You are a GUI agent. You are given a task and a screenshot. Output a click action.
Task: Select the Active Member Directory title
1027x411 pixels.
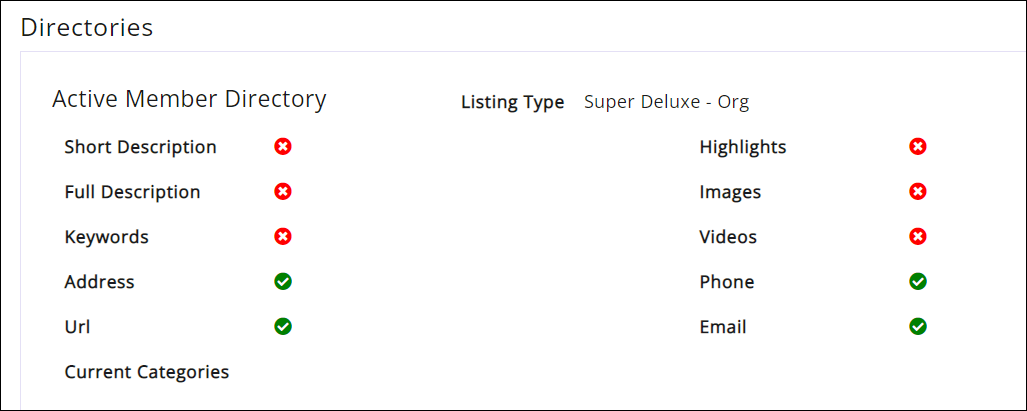189,99
